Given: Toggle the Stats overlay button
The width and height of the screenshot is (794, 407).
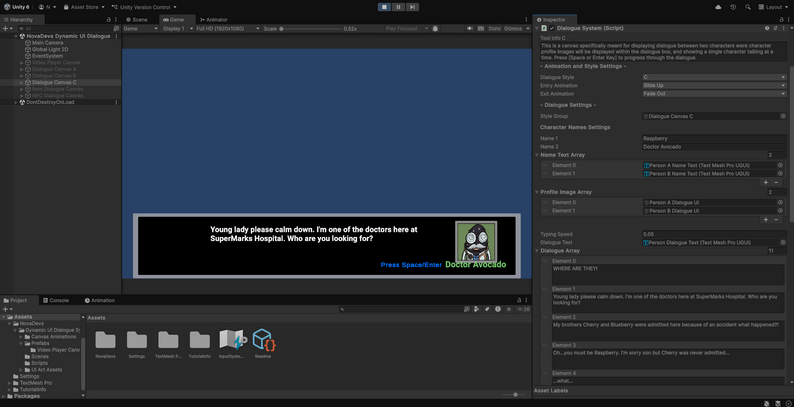Looking at the screenshot, I should (x=494, y=29).
